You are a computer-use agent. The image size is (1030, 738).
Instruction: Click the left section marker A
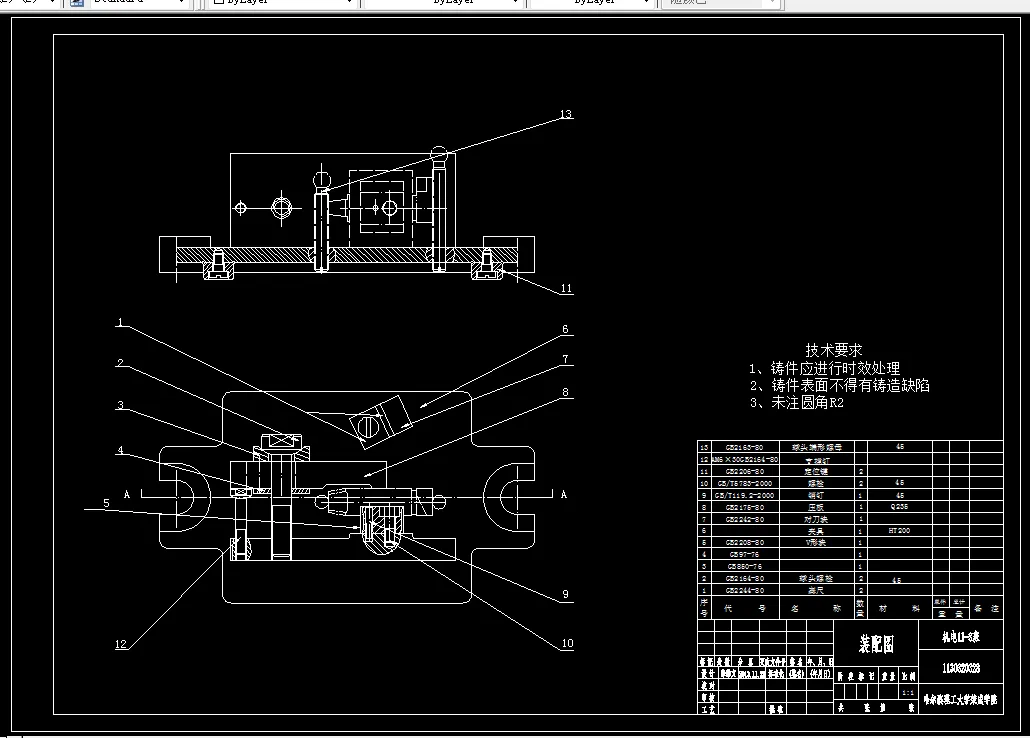coord(127,494)
